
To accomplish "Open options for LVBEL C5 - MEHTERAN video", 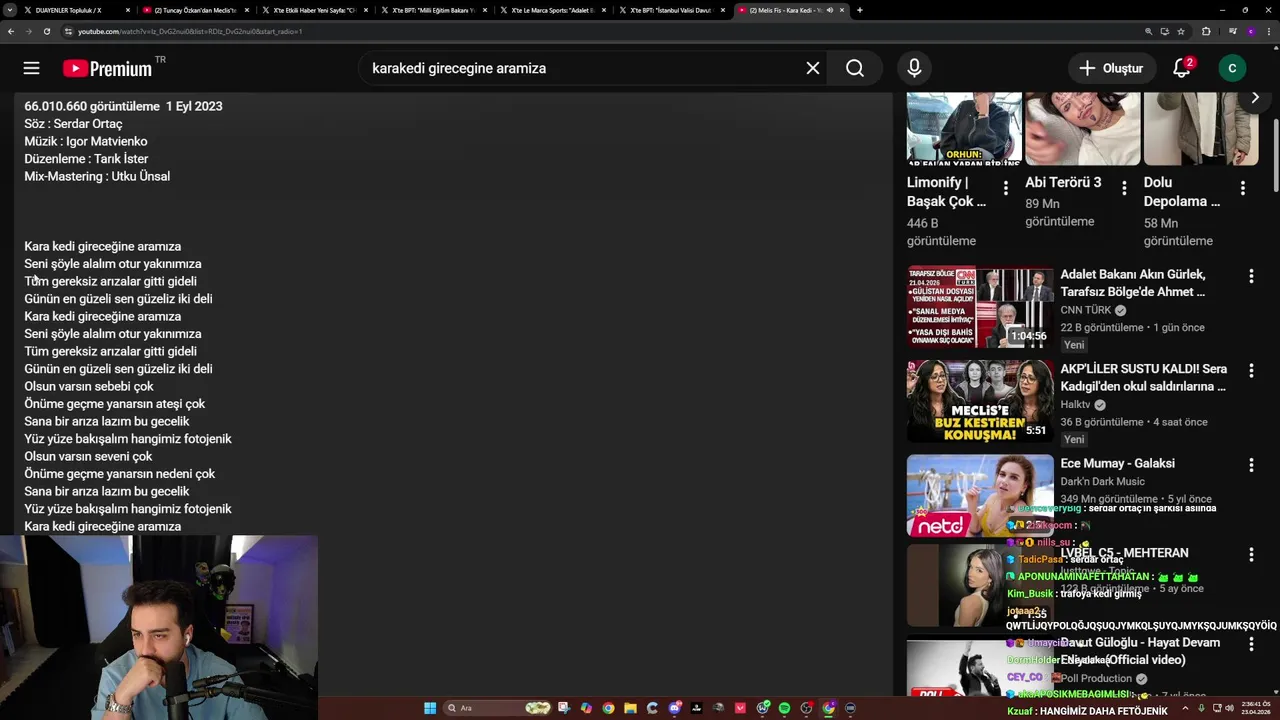I will pos(1250,554).
